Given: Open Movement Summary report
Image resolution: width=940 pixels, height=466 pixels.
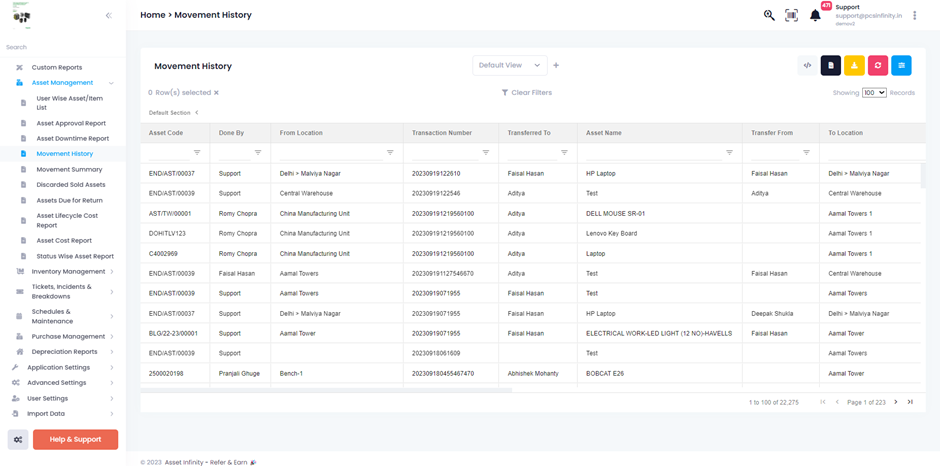Looking at the screenshot, I should (69, 170).
